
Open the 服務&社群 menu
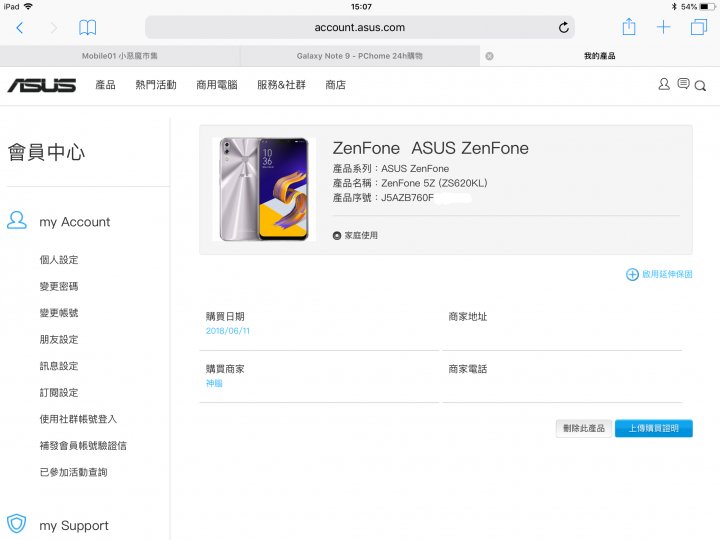281,85
